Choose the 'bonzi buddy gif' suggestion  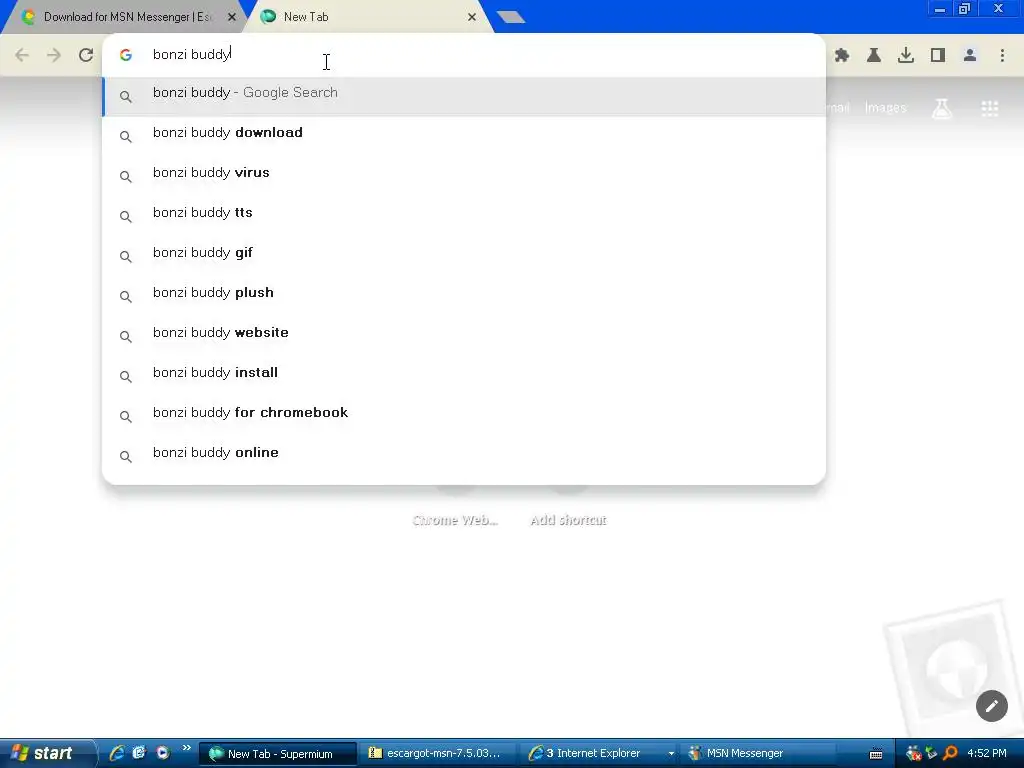click(464, 256)
